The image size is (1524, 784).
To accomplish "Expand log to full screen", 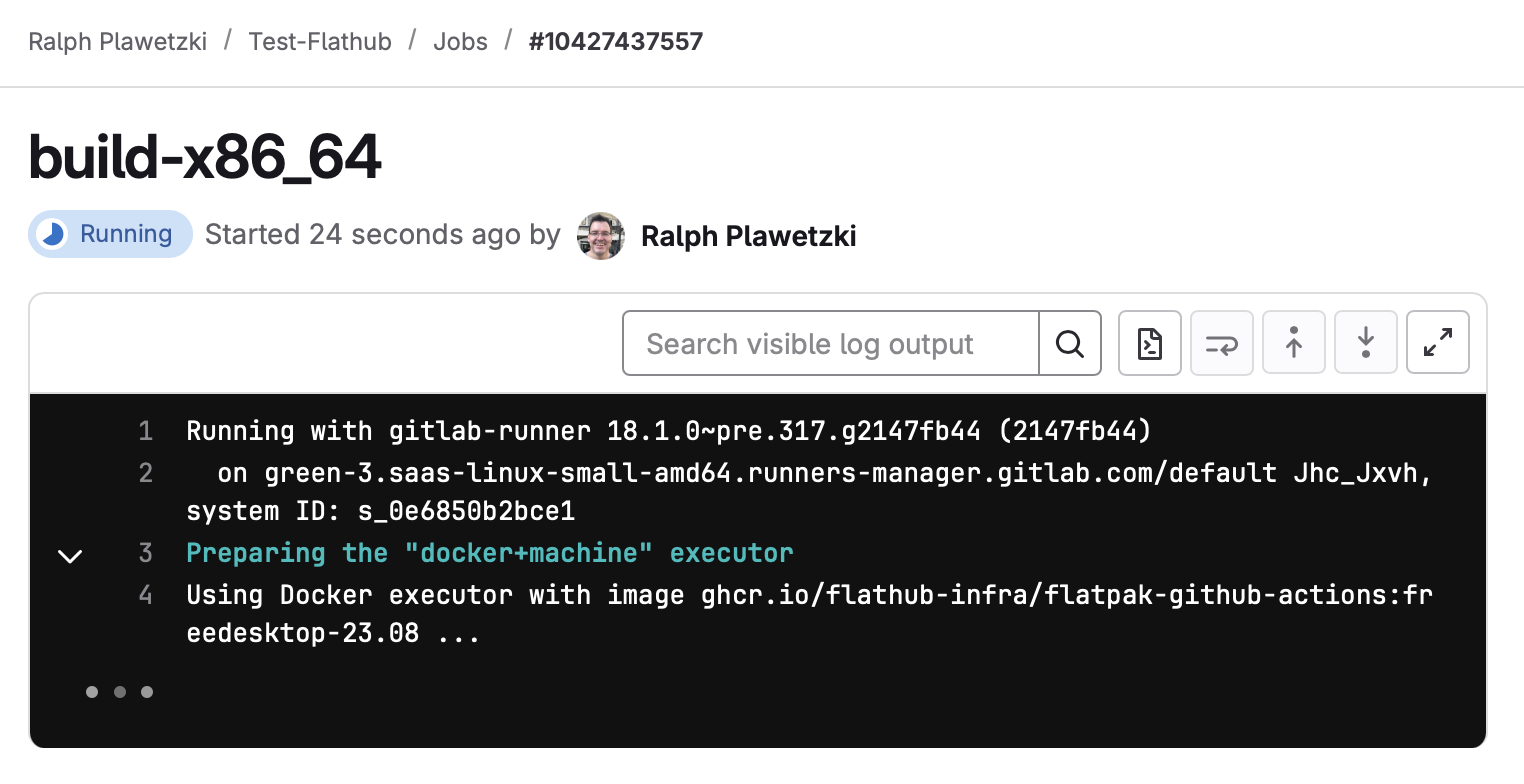I will point(1438,343).
